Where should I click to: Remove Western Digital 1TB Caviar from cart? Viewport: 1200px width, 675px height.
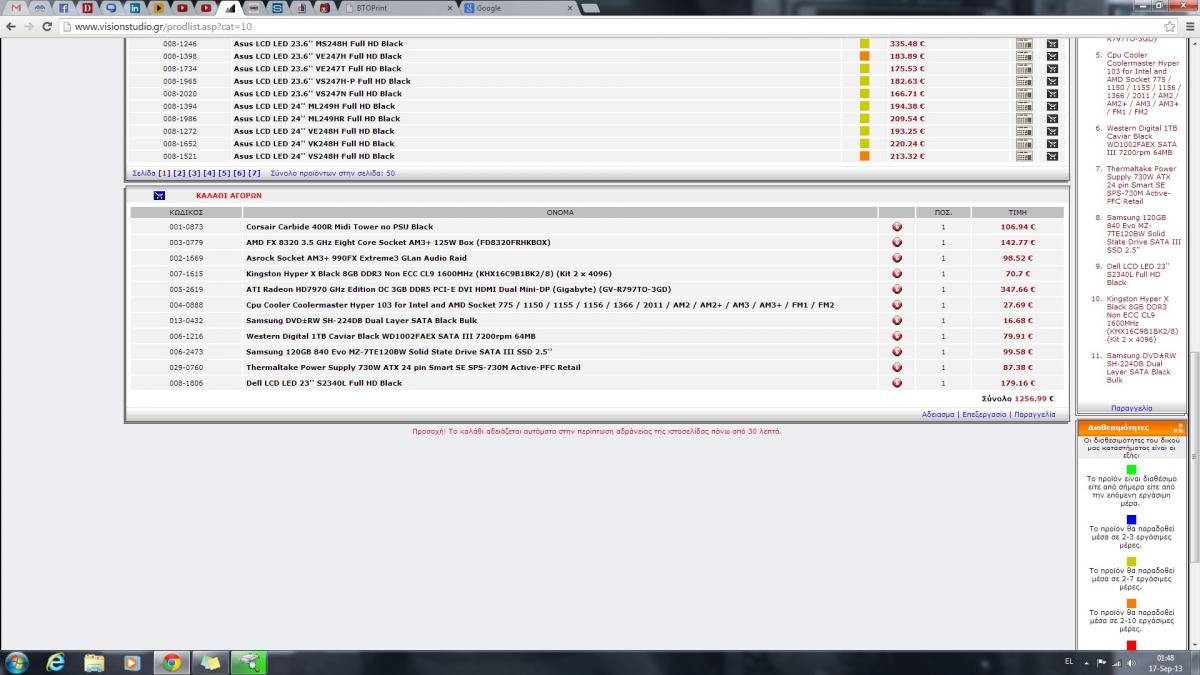(x=897, y=336)
